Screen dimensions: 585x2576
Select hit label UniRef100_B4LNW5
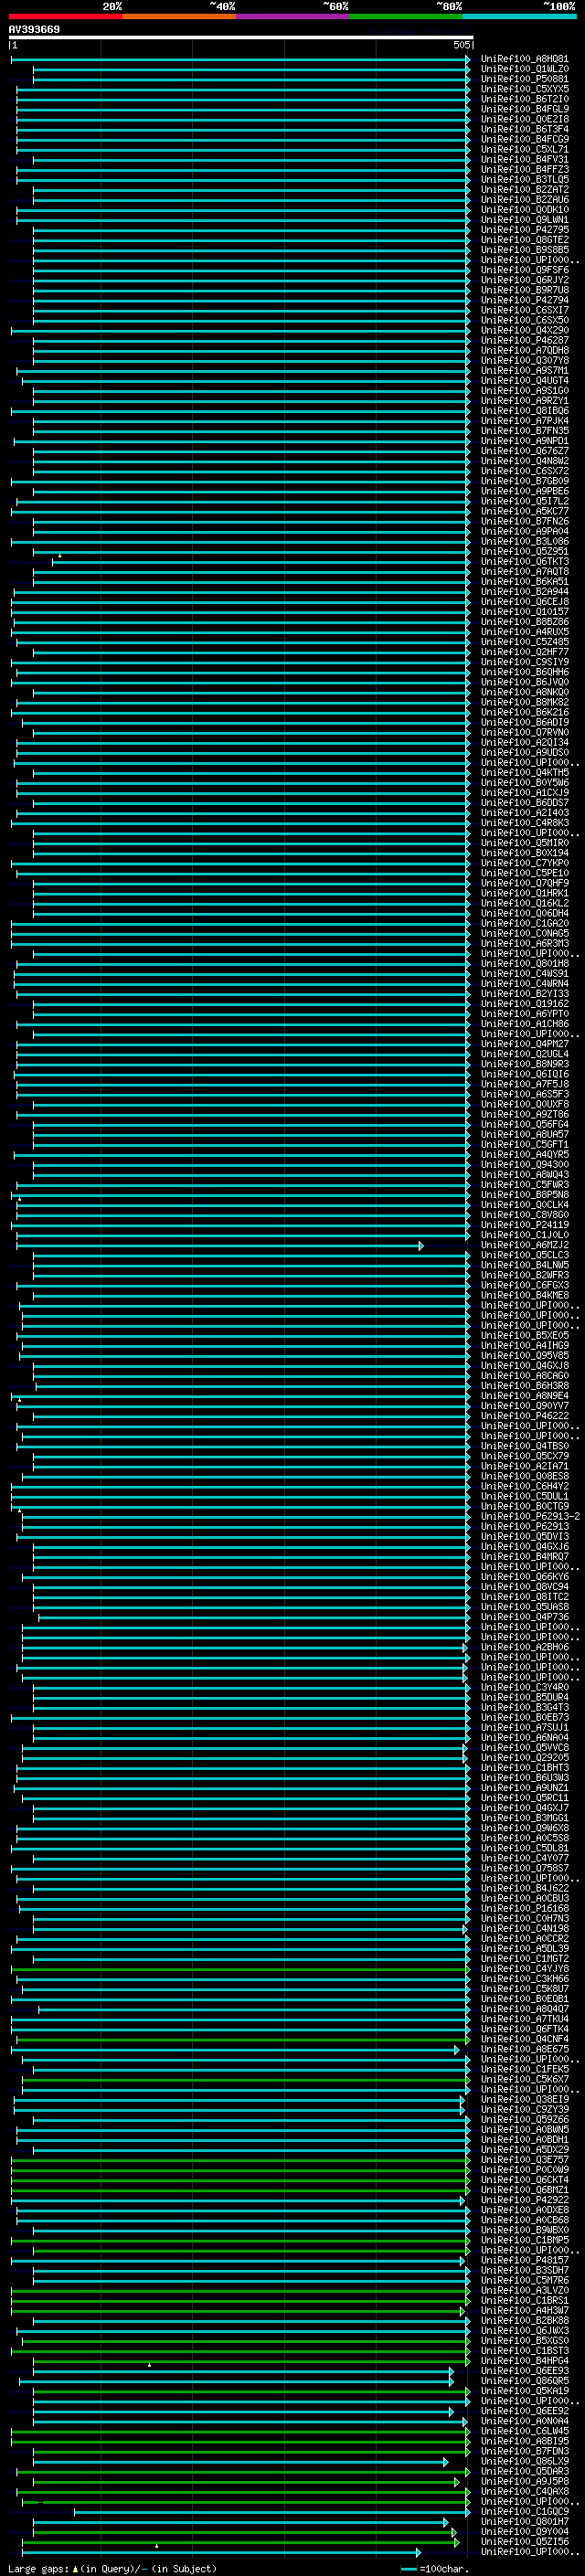point(524,1265)
